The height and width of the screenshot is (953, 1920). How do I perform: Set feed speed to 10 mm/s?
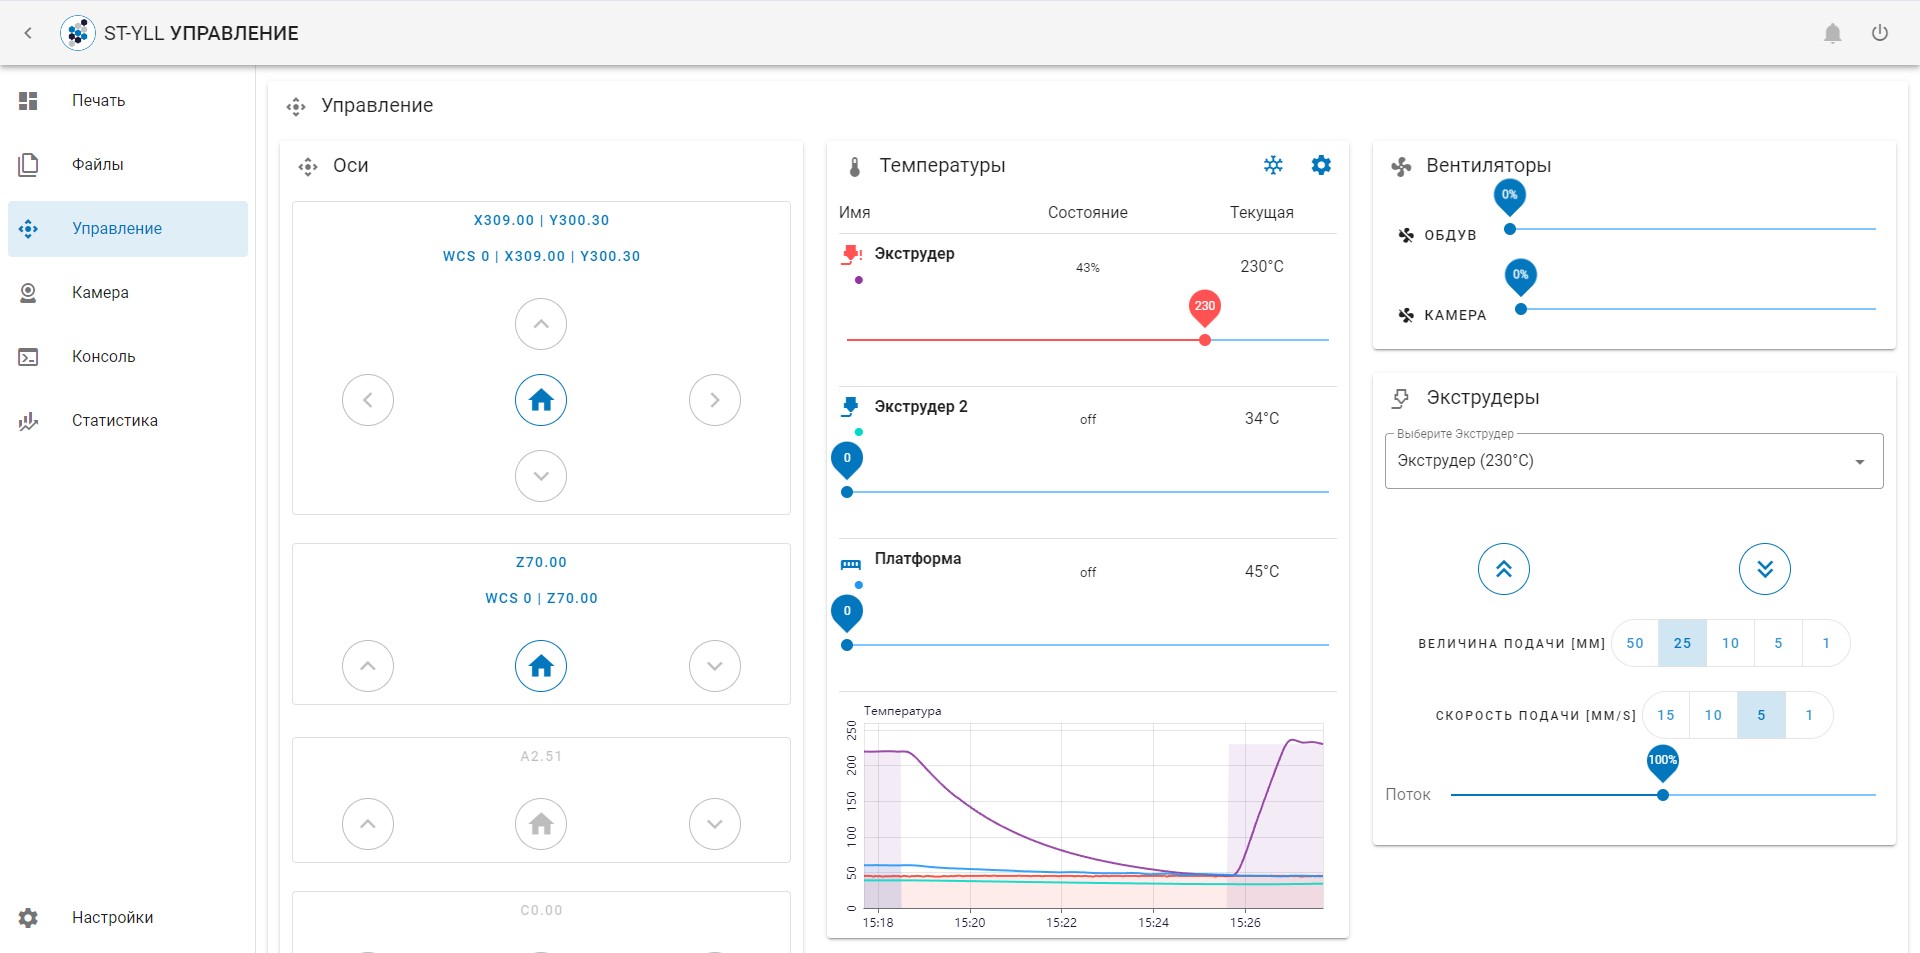pos(1714,715)
